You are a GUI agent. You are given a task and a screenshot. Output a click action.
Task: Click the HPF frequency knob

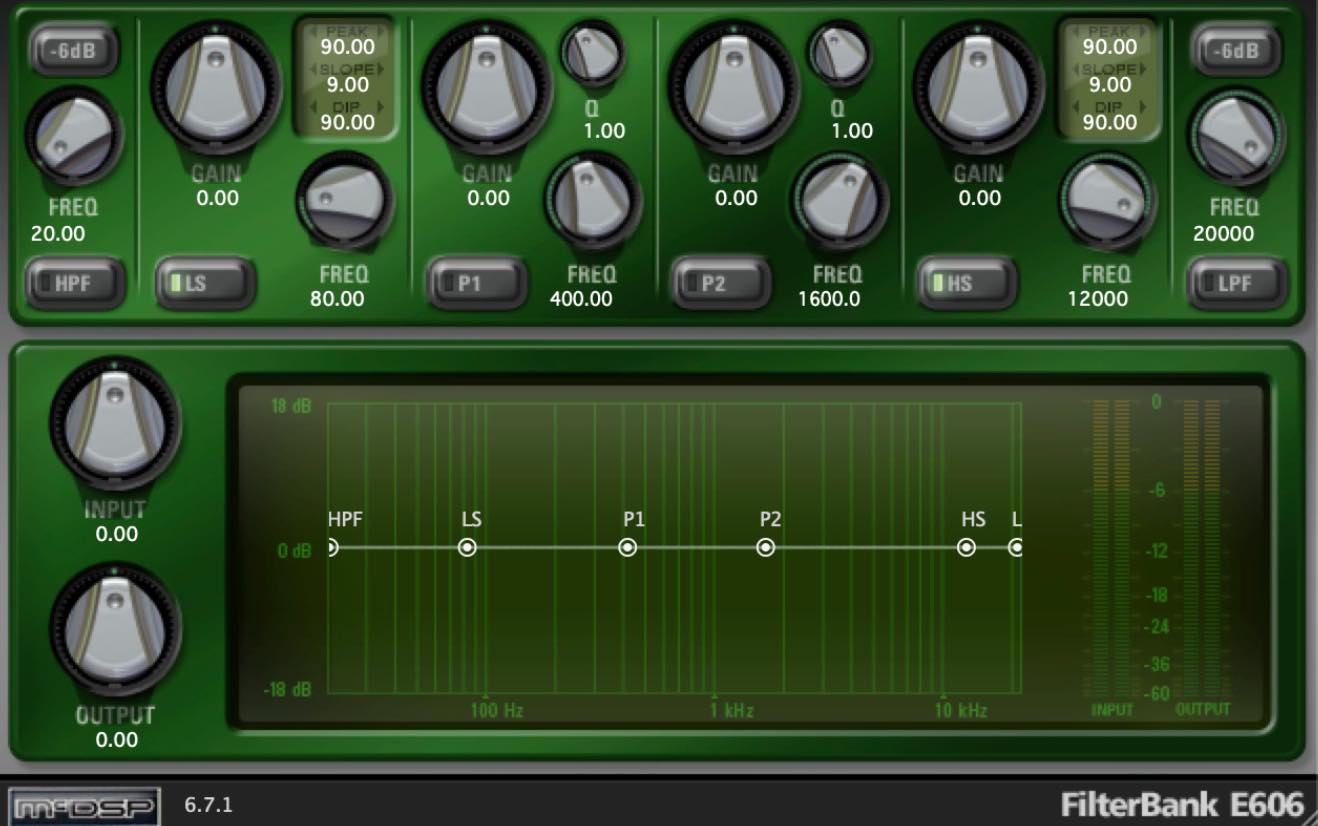(73, 138)
